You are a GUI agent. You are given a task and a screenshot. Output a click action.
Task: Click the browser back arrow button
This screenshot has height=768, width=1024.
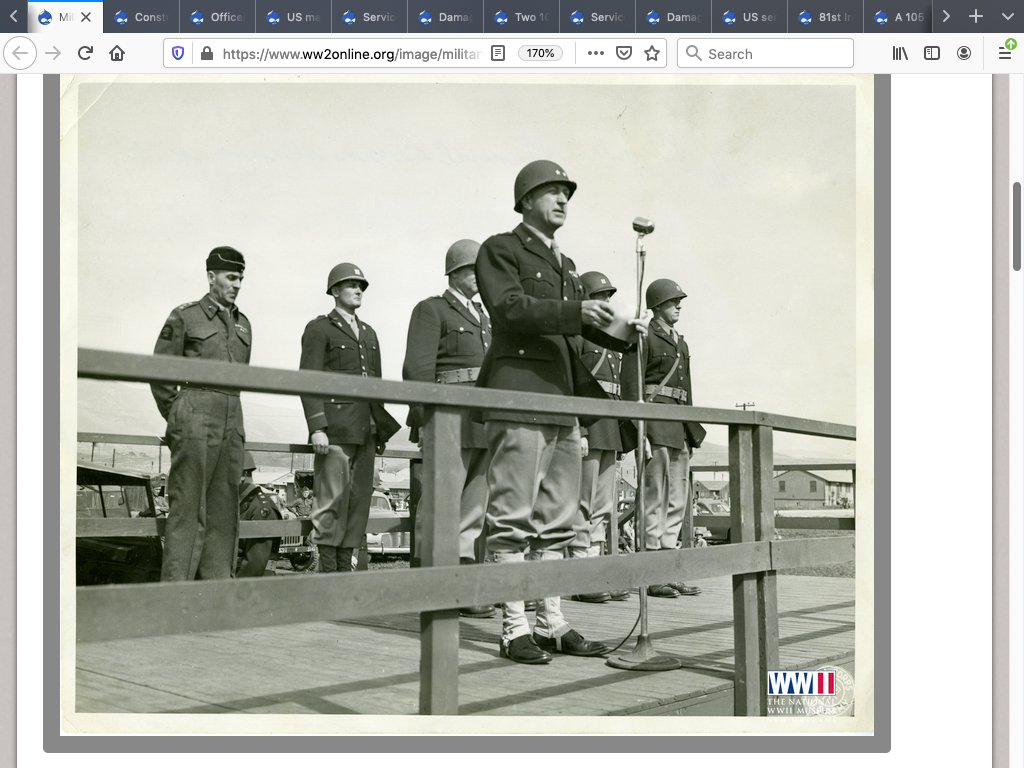(20, 53)
